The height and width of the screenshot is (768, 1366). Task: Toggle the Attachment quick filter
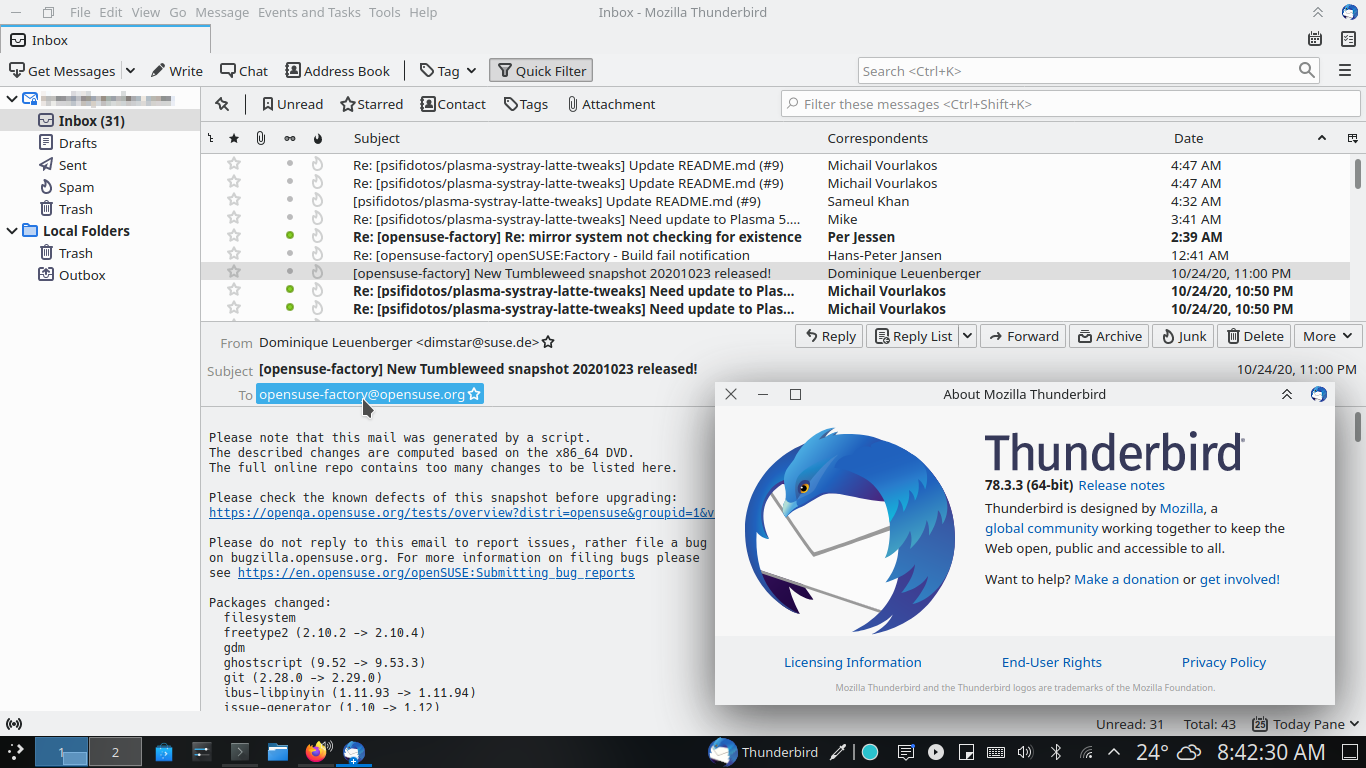point(610,104)
